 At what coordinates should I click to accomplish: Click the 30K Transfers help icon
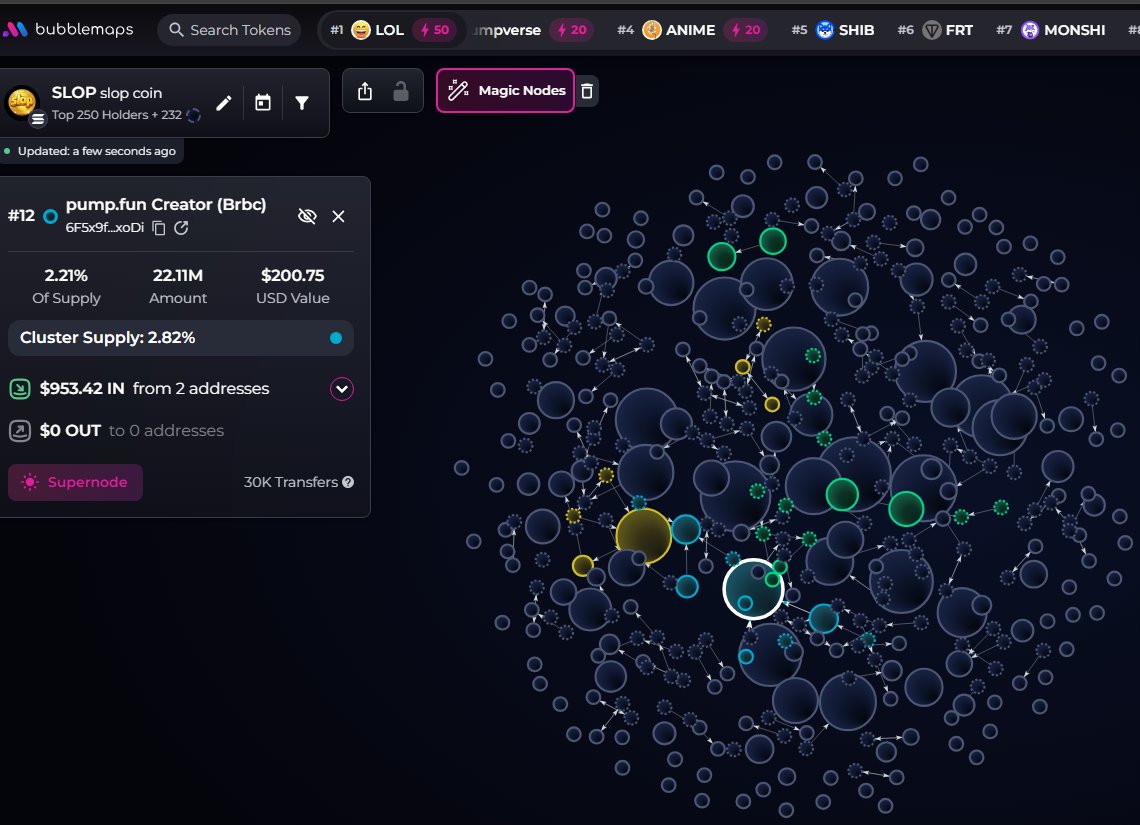[x=348, y=482]
